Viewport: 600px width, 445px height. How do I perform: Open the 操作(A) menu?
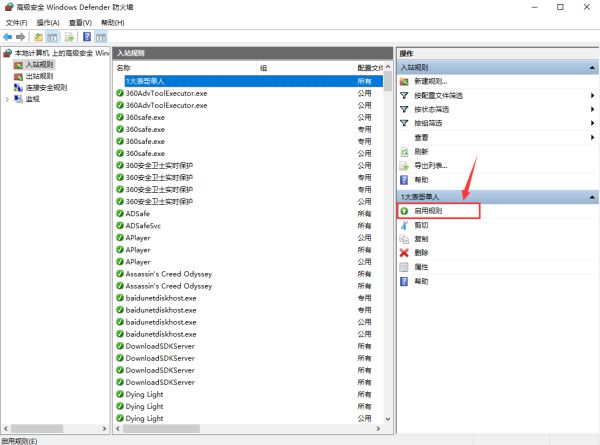pyautogui.click(x=46, y=22)
